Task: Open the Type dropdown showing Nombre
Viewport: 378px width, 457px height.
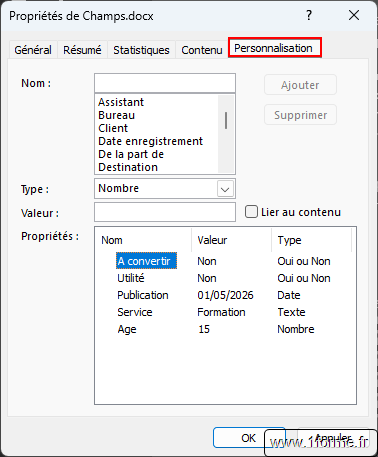Action: tap(165, 188)
